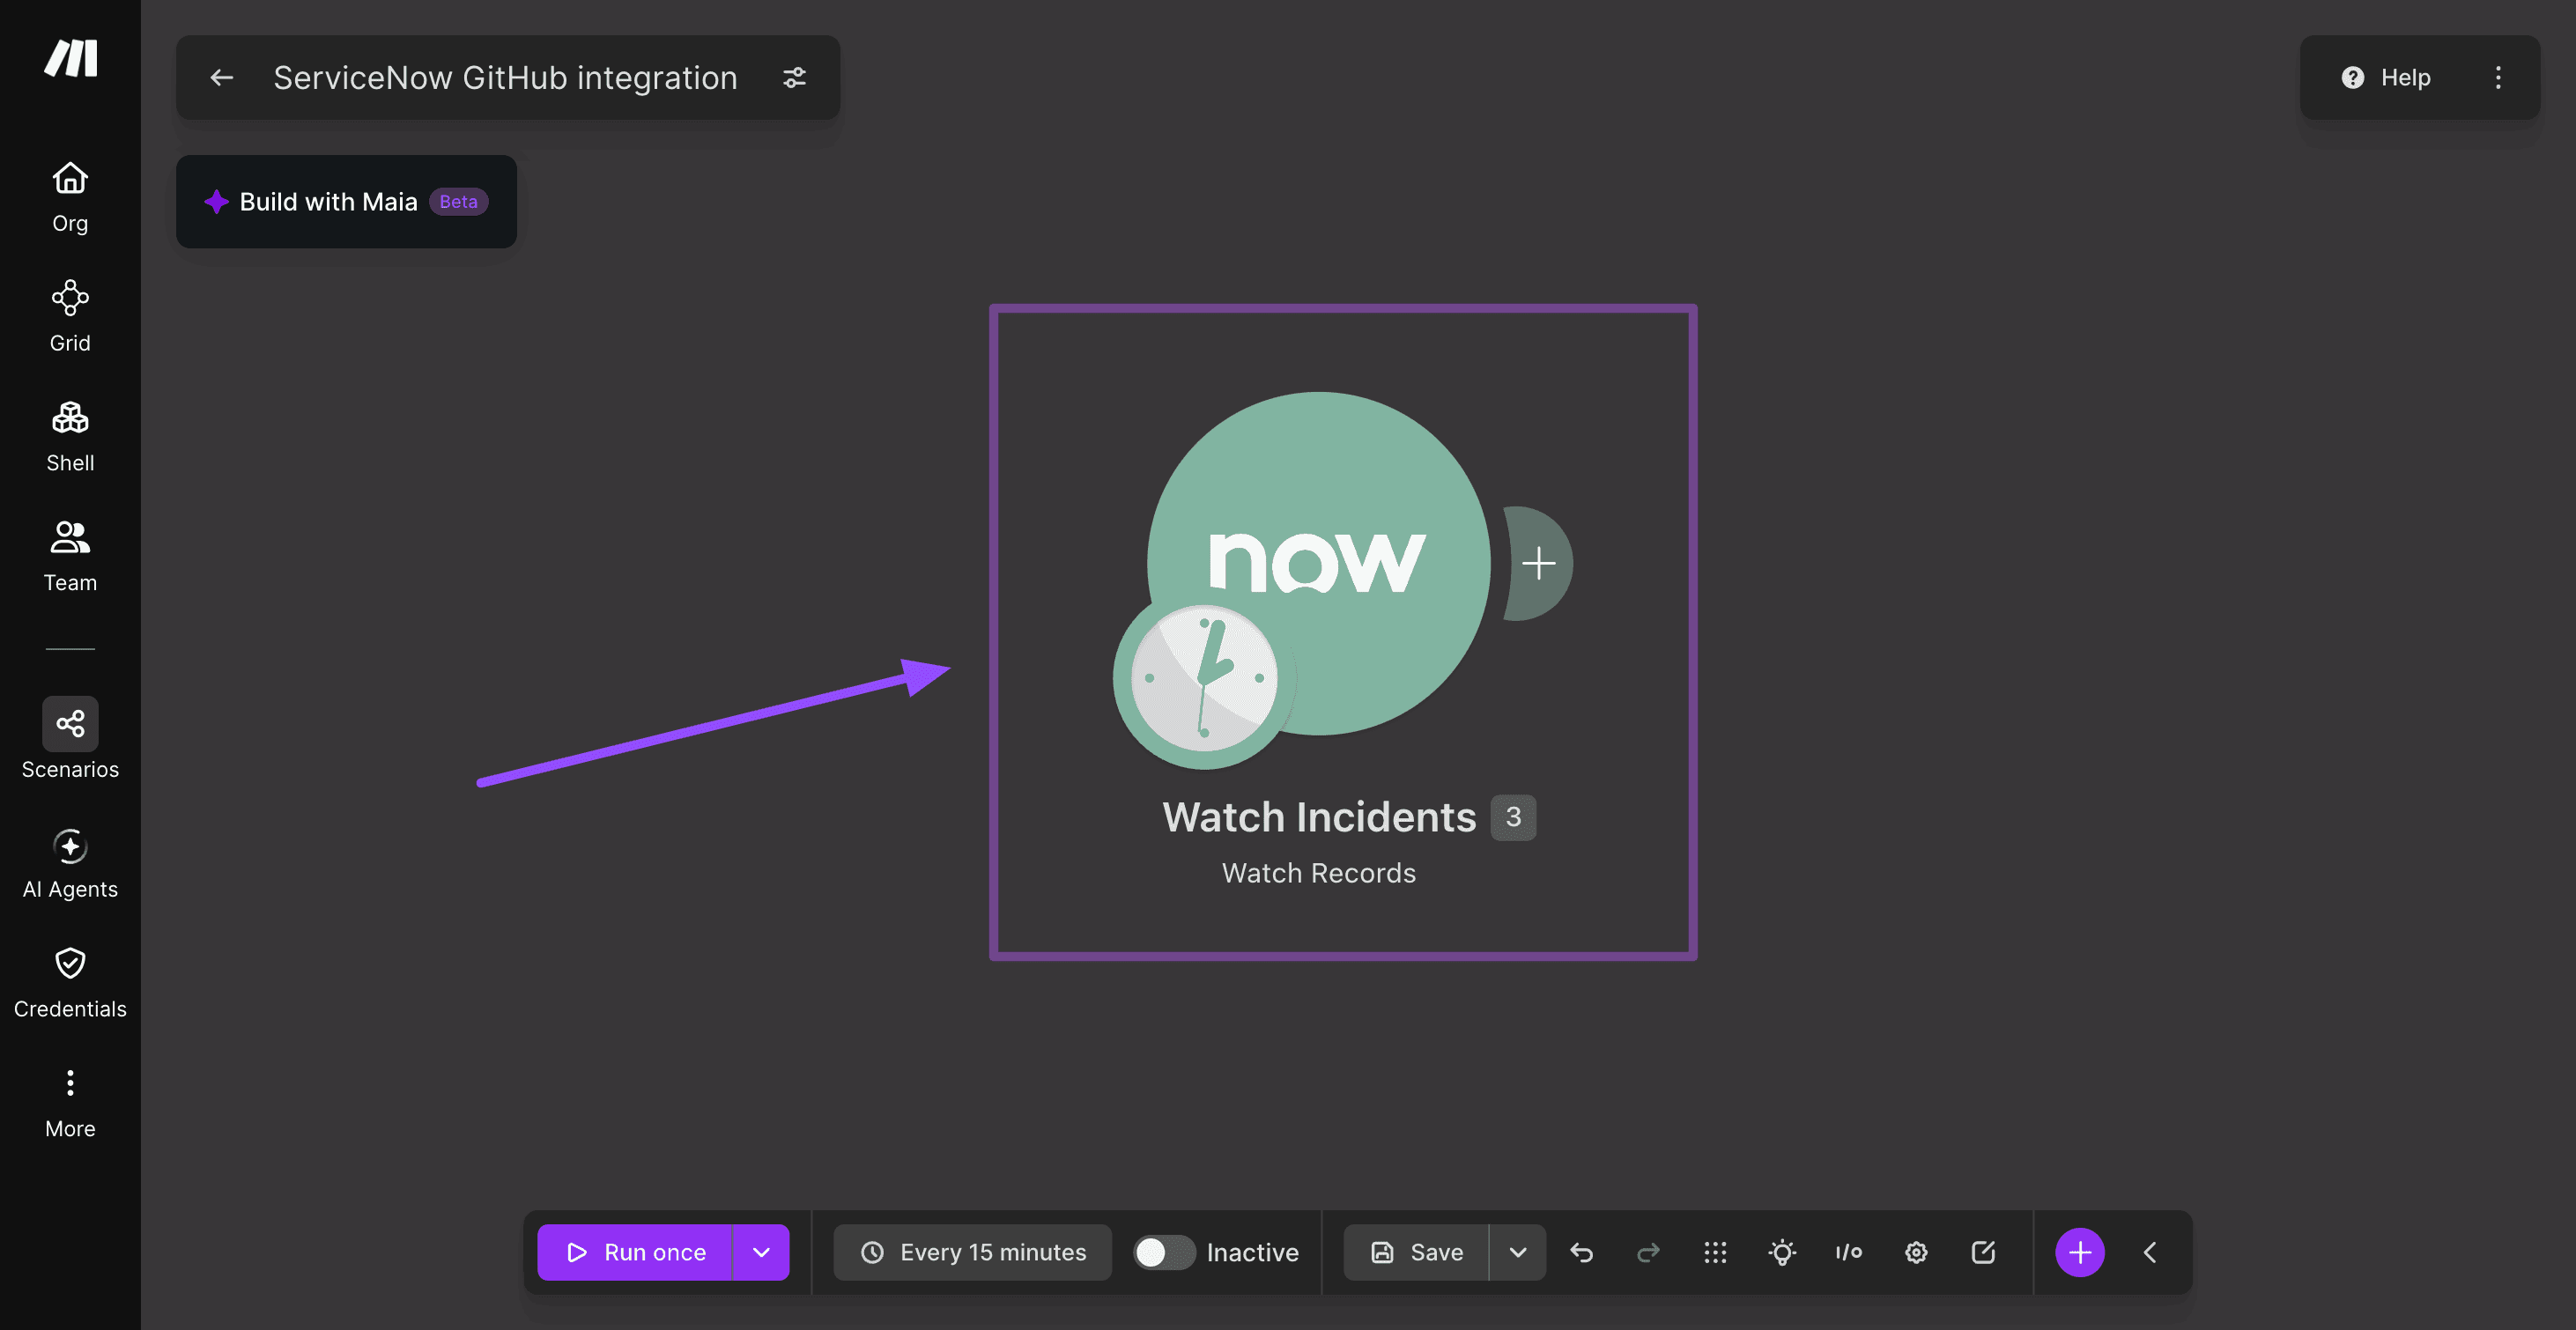Add a module with purple plus
Screen dimensions: 2576x1330
(x=2080, y=1252)
